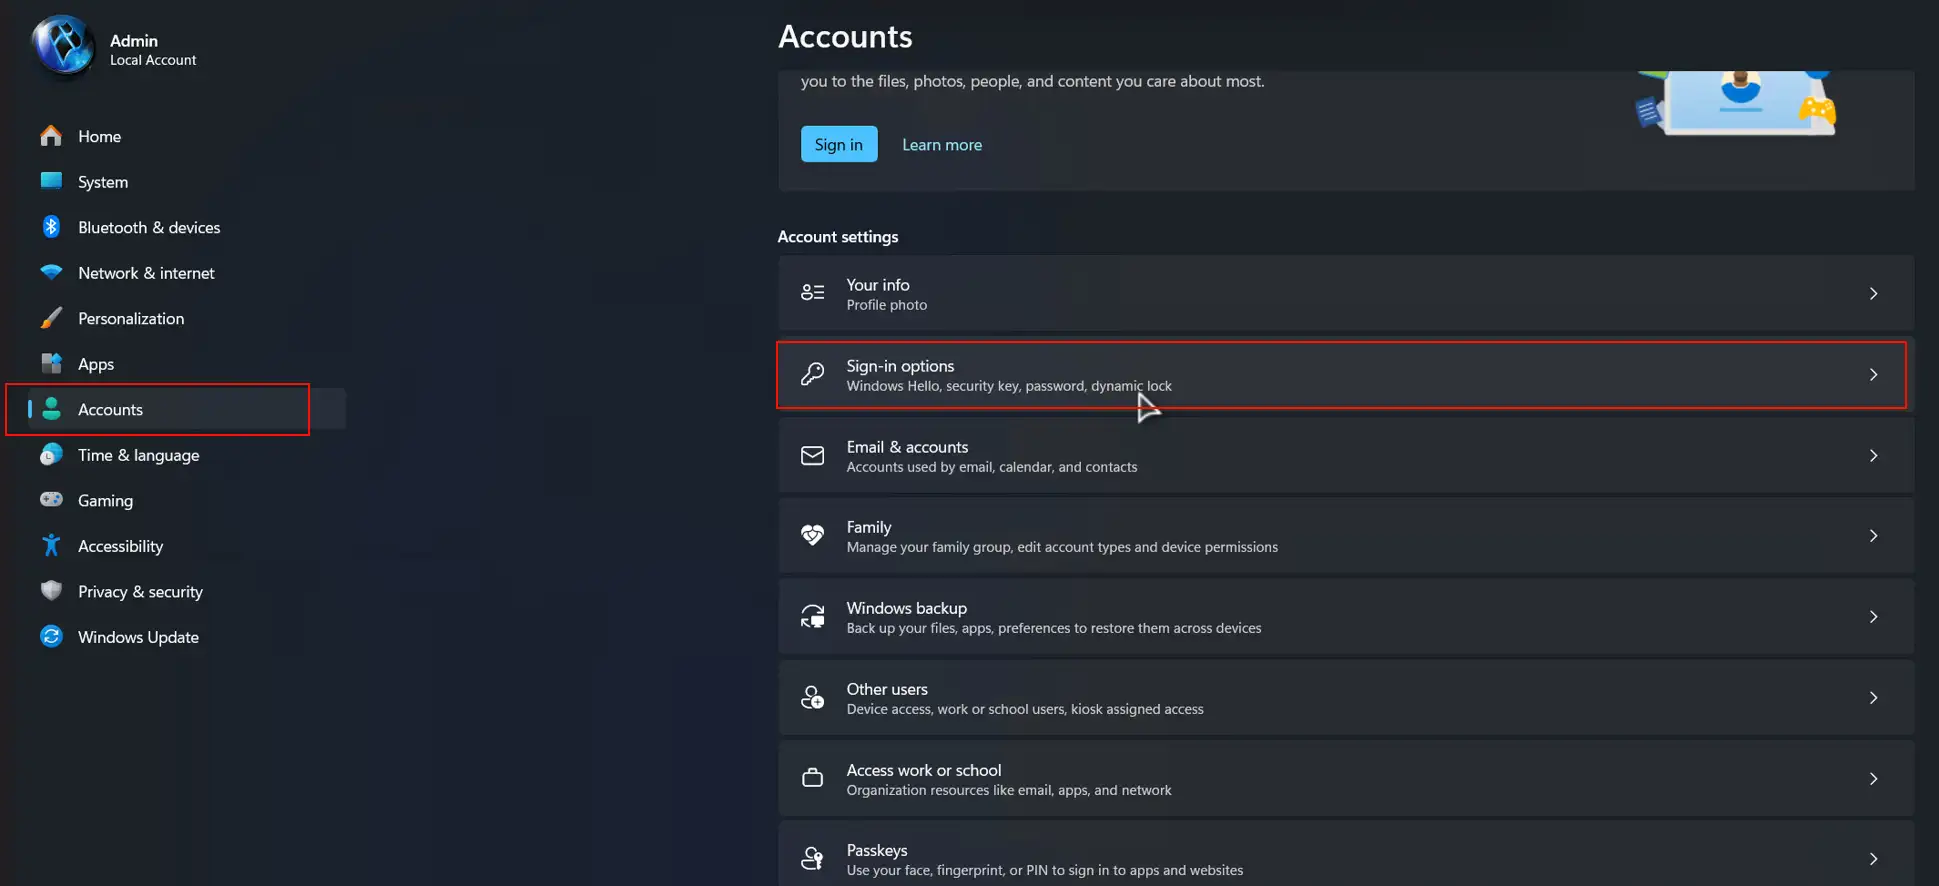Screen dimensions: 1939x886
Task: Click 'Accounts used by email, calendar, and contacts'
Action: click(x=992, y=467)
